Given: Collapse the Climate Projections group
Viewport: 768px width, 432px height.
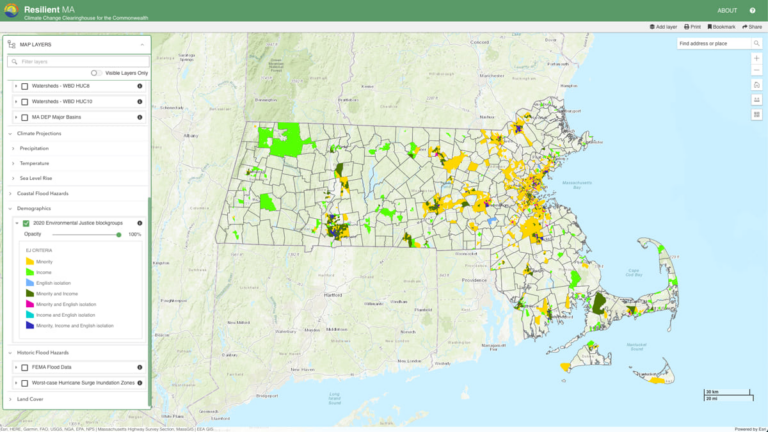Looking at the screenshot, I should 10,134.
